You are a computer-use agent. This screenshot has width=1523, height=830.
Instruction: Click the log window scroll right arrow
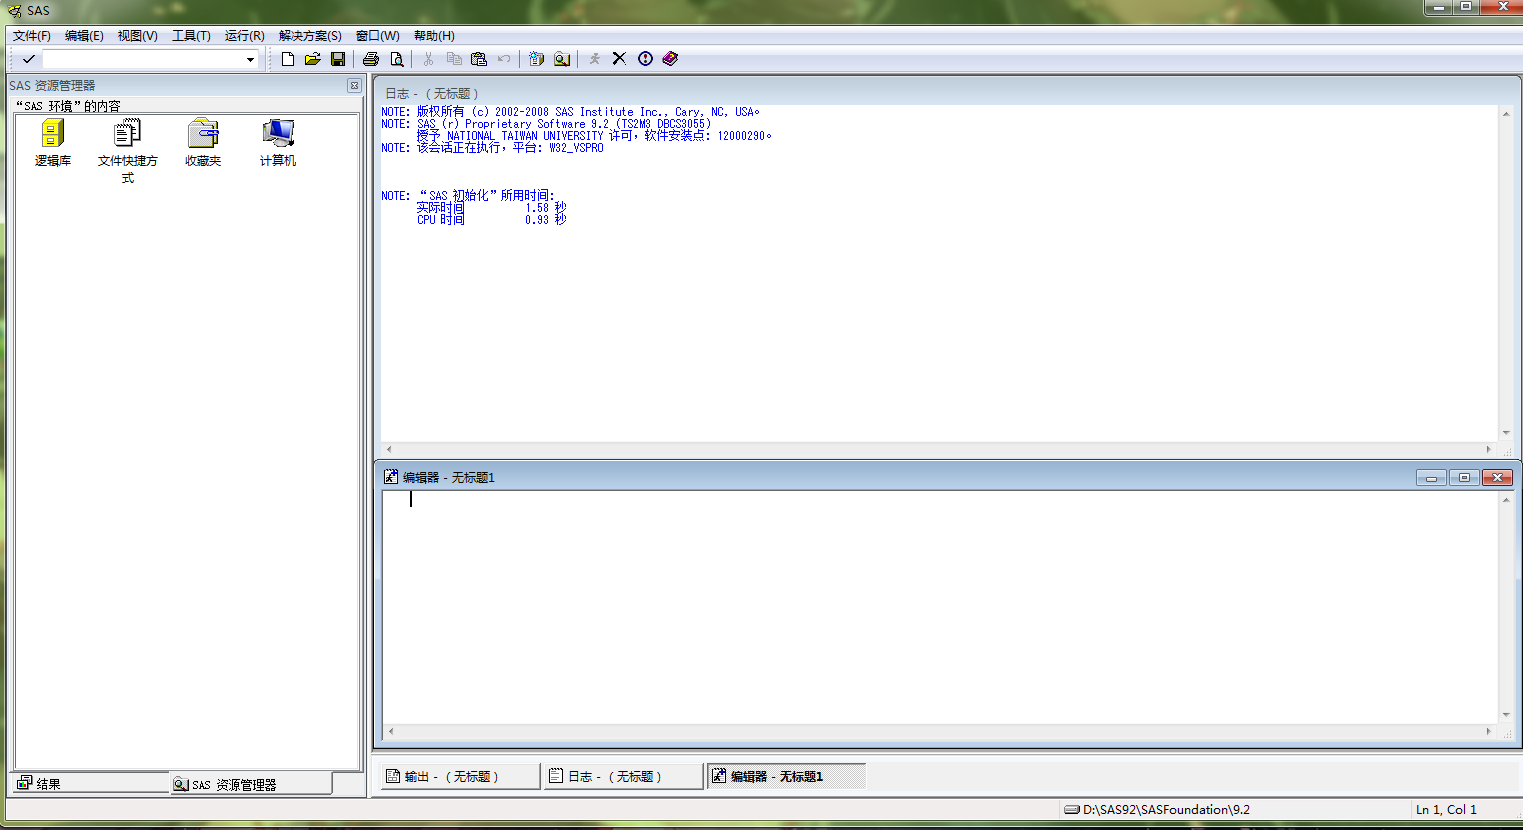[1489, 449]
